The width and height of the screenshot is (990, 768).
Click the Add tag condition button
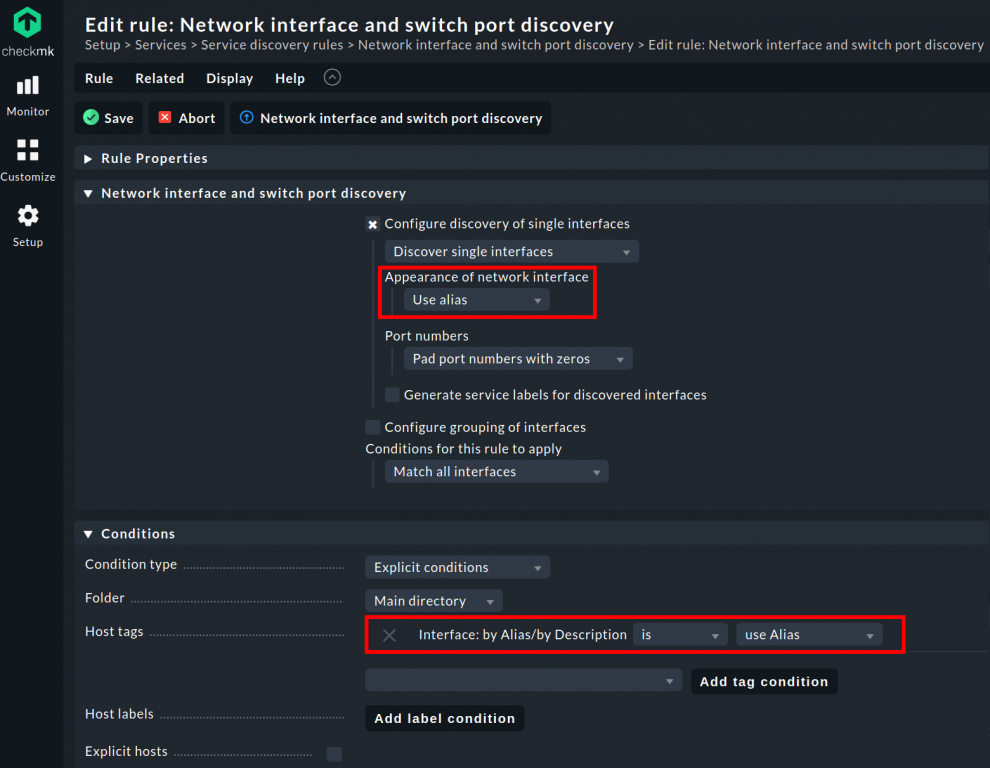(763, 681)
